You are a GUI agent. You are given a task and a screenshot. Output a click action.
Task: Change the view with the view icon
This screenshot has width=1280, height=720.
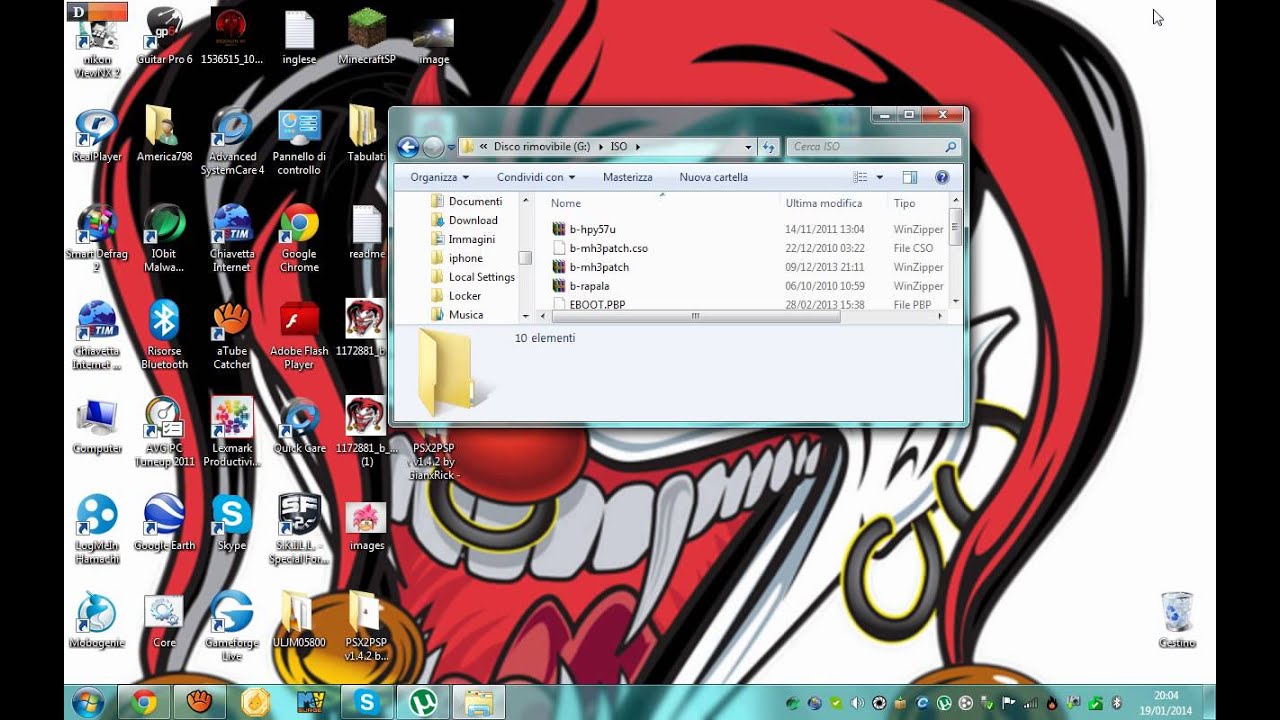tap(860, 177)
